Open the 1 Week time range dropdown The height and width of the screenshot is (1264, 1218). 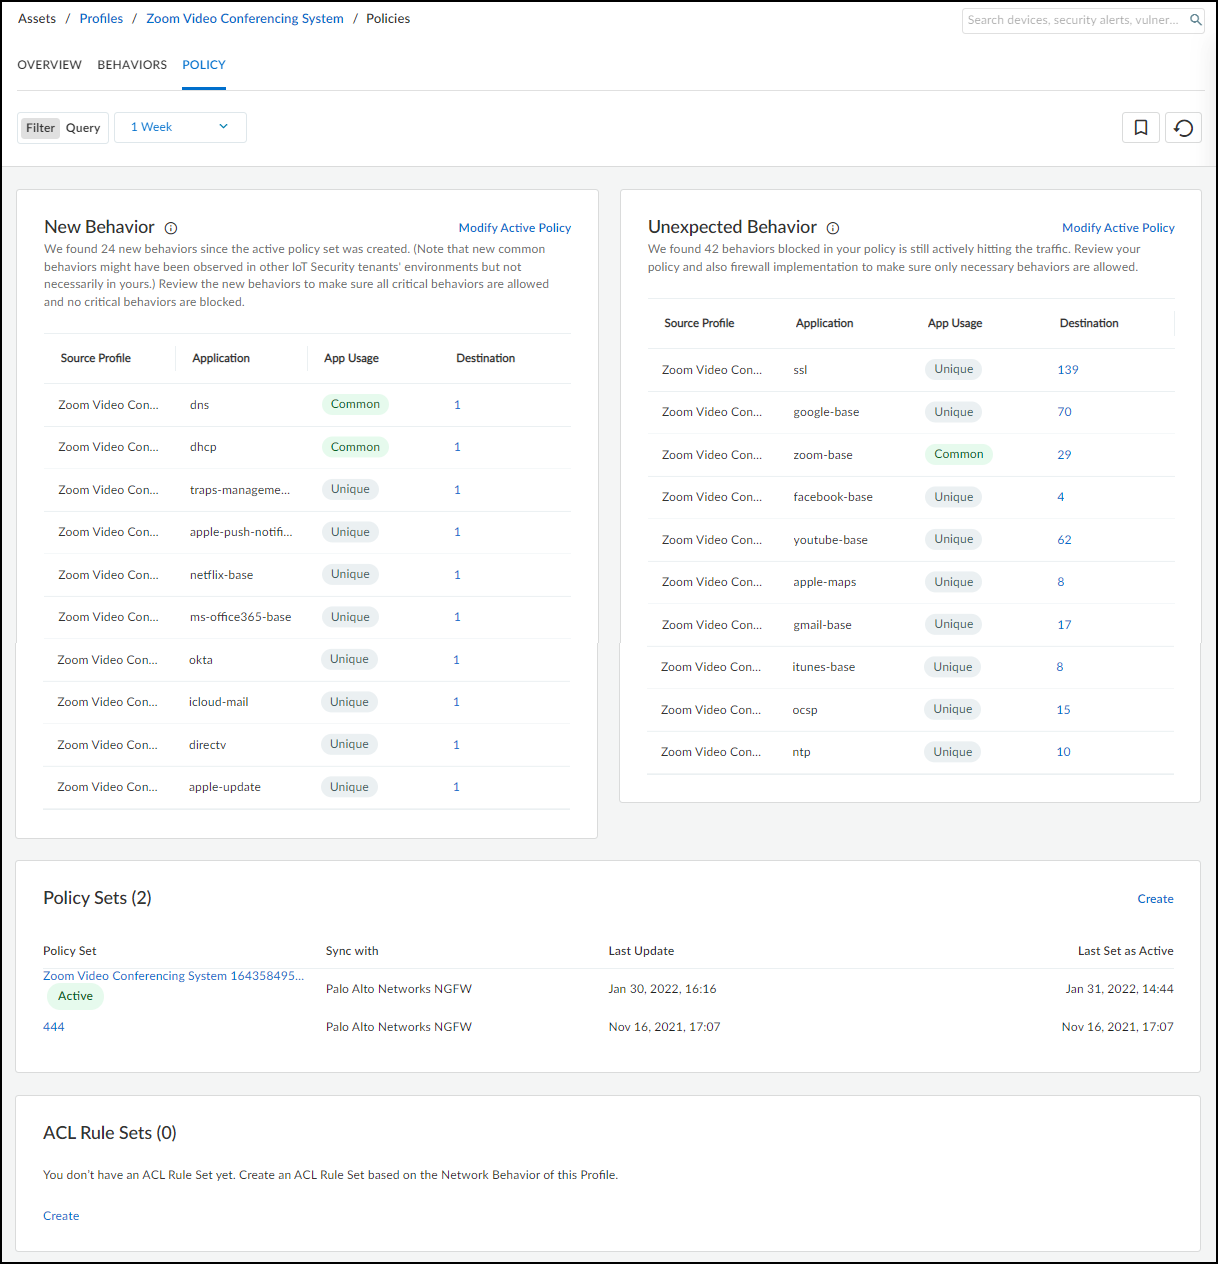click(x=180, y=127)
